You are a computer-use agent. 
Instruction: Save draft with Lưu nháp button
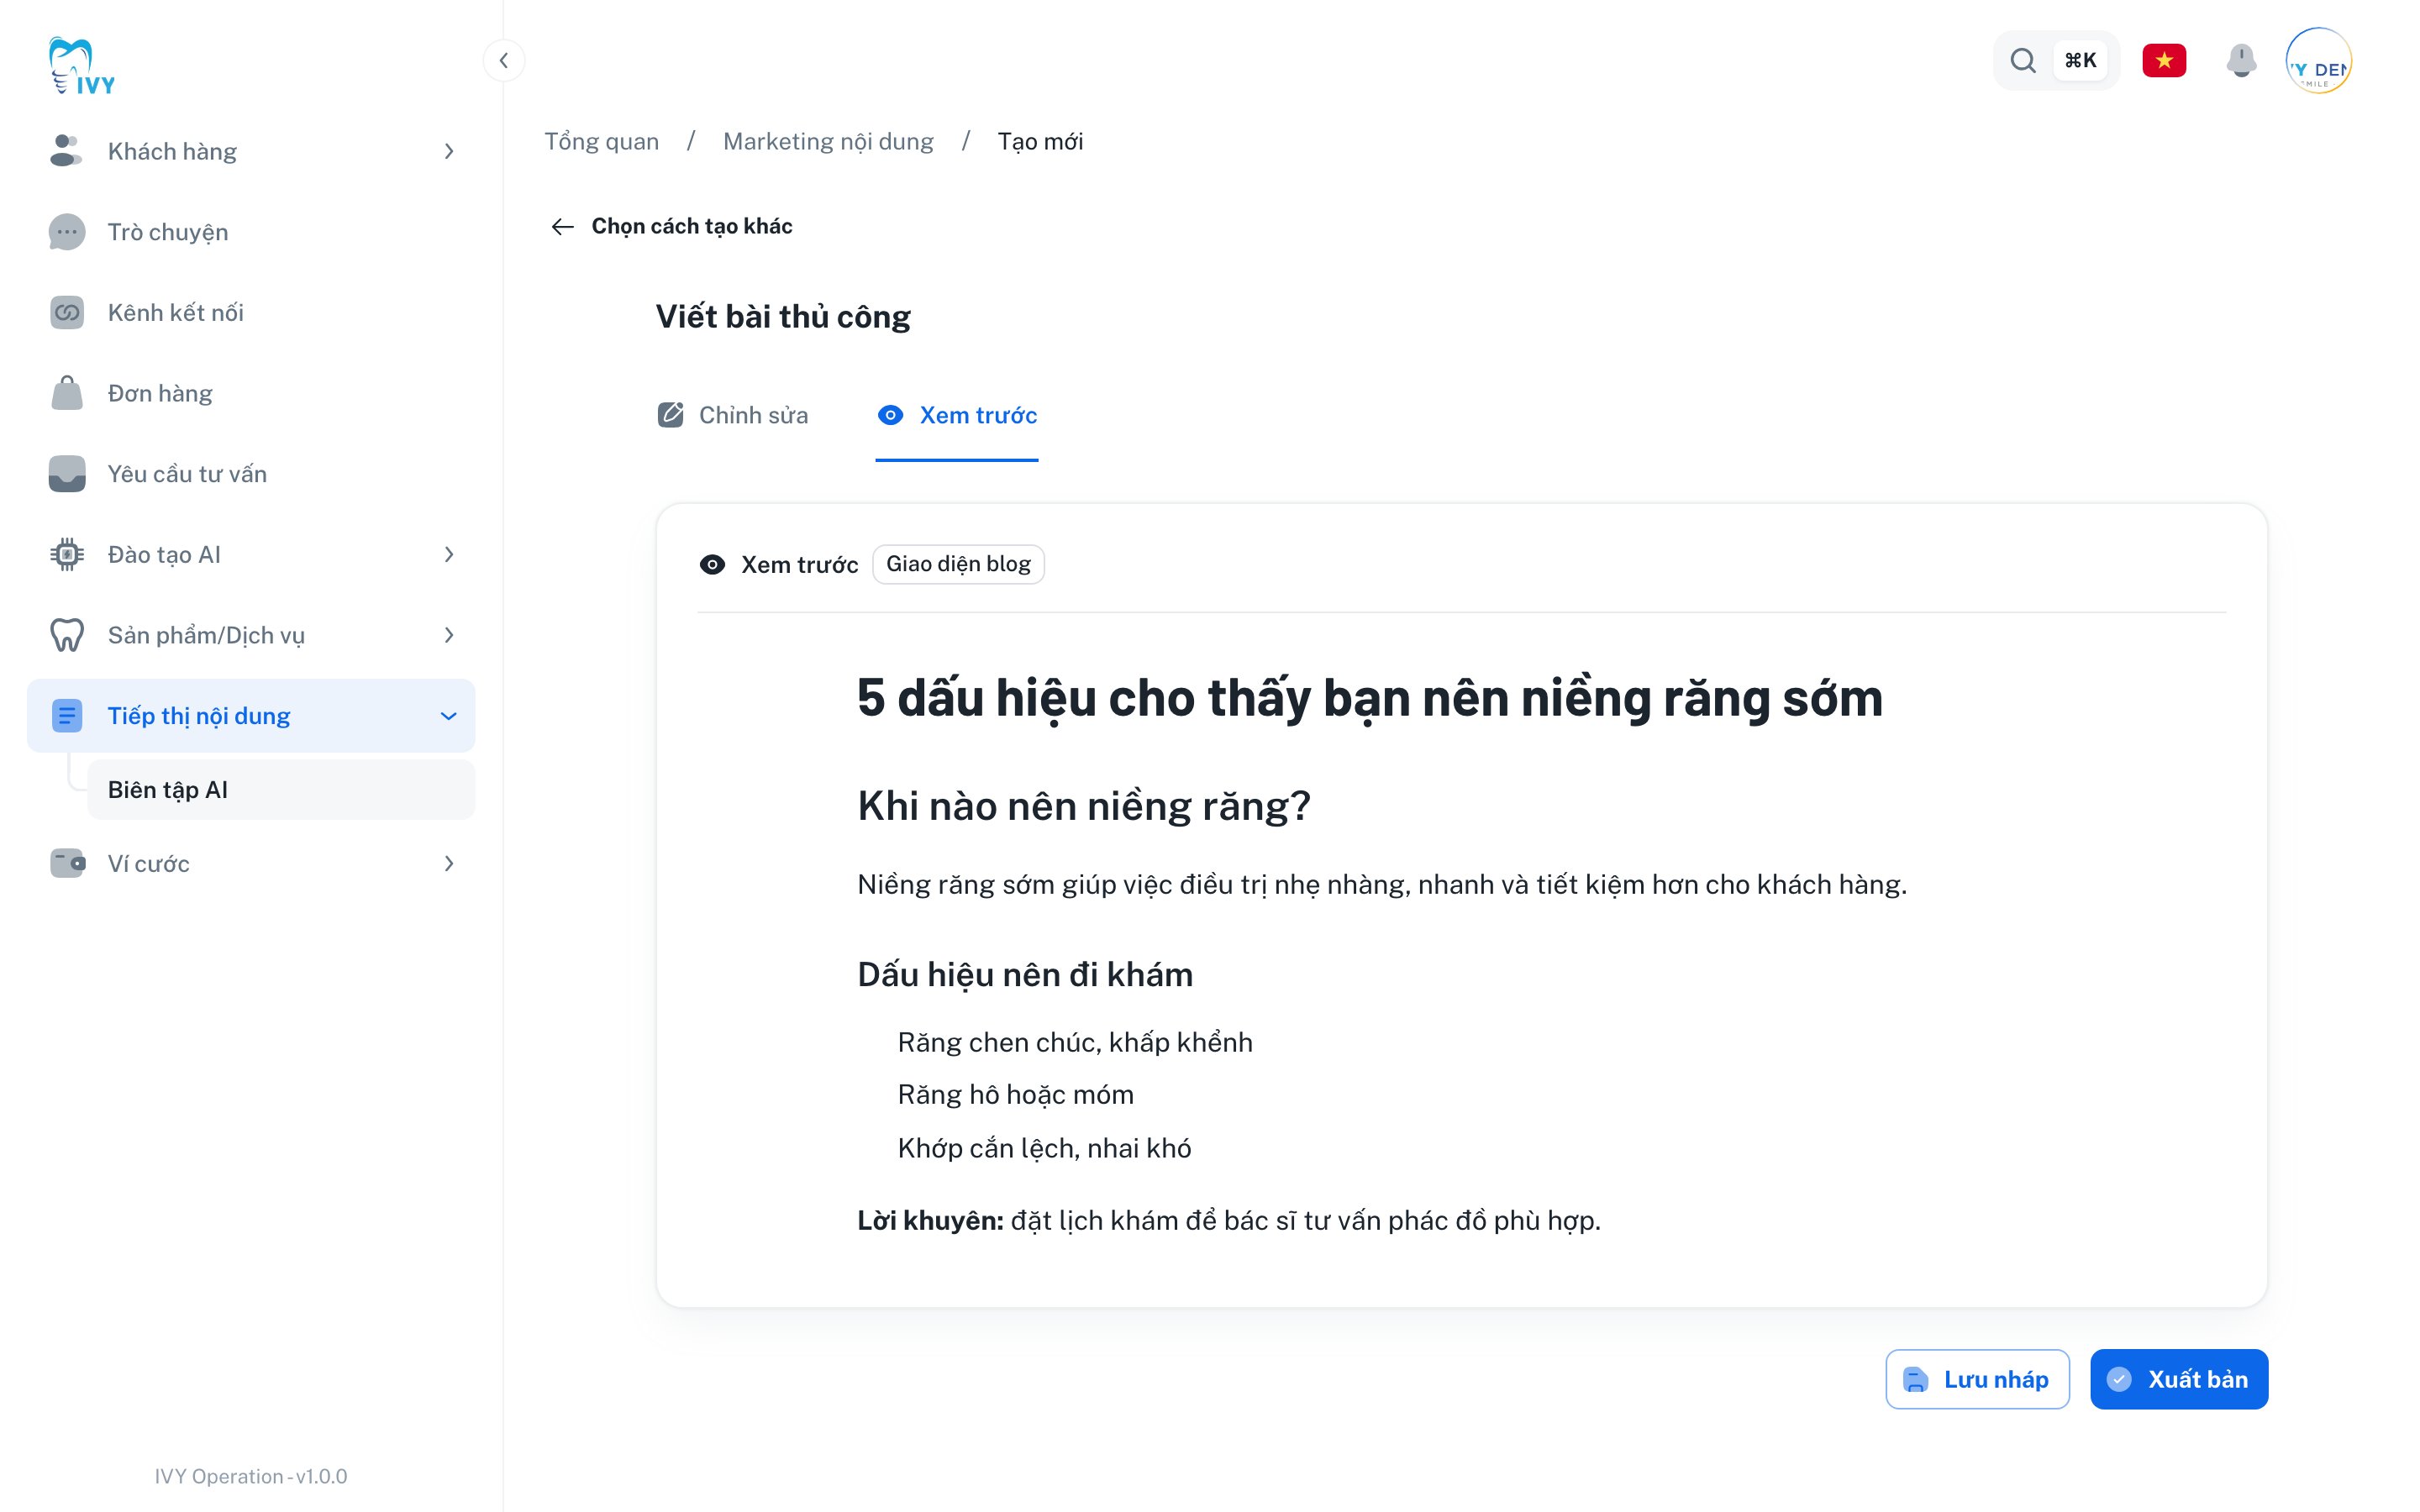(x=1977, y=1380)
